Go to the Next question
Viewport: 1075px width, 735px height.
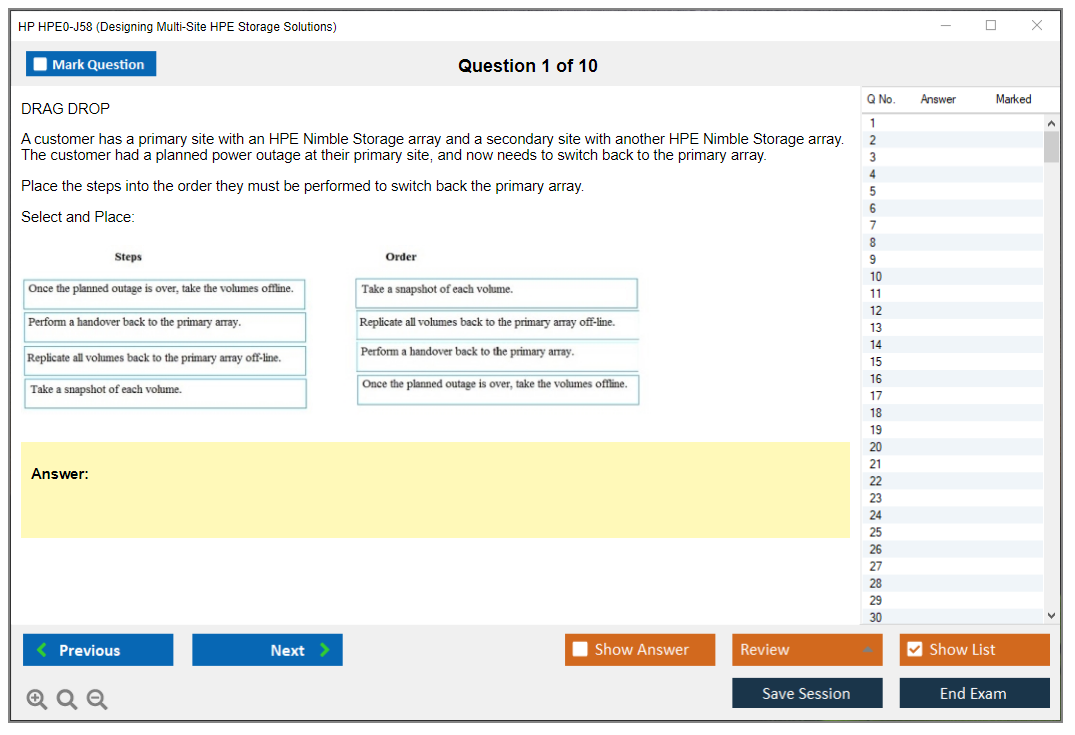click(x=267, y=650)
